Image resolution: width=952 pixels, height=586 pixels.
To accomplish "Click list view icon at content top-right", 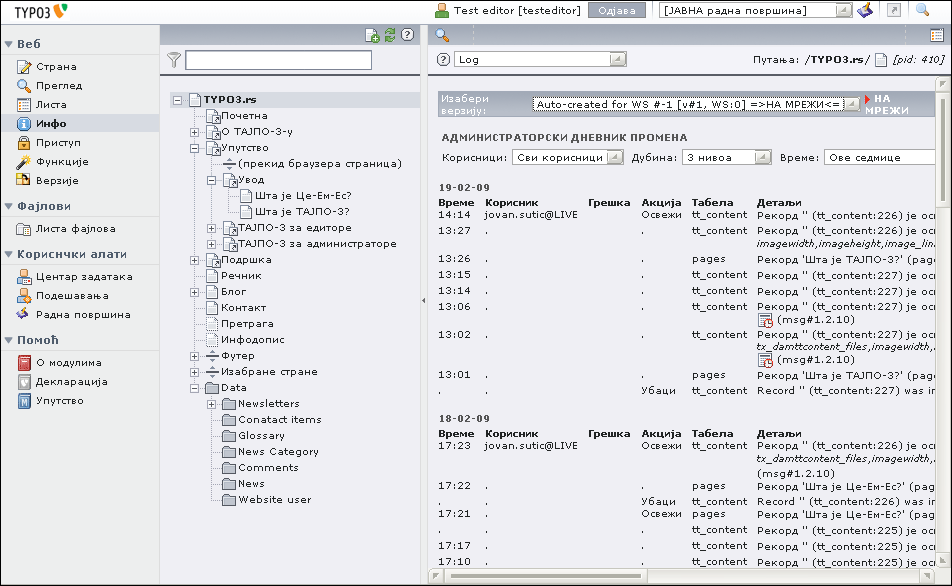I will point(936,35).
